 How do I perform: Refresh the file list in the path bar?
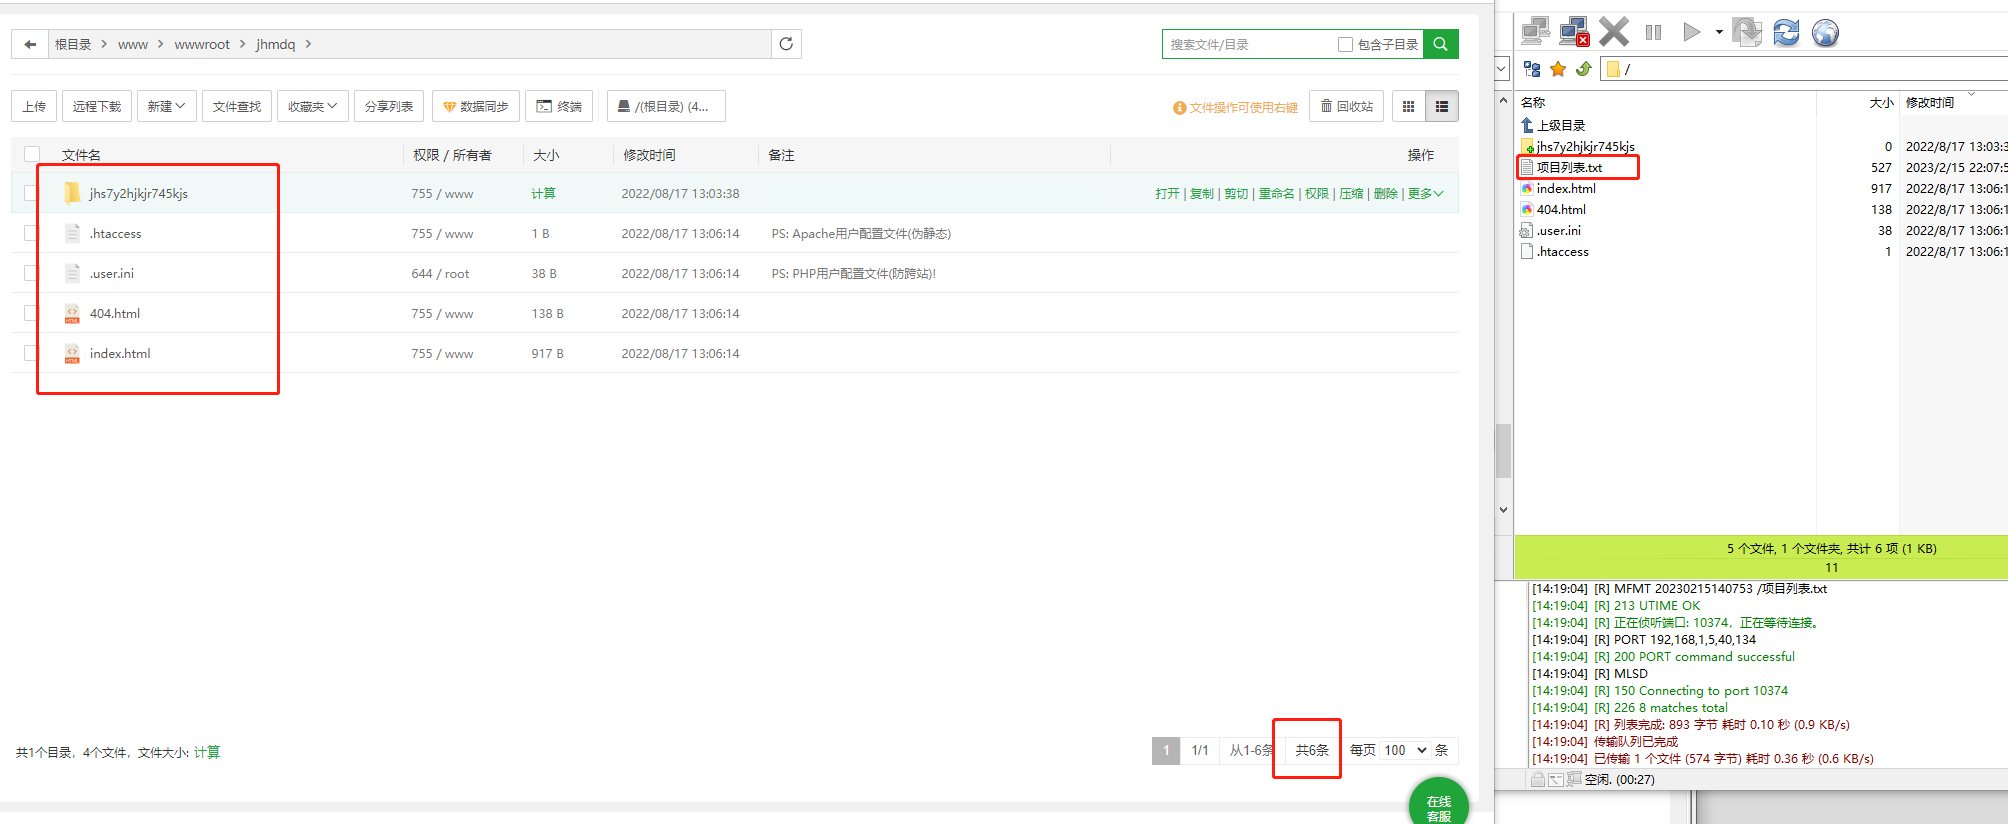pyautogui.click(x=786, y=44)
